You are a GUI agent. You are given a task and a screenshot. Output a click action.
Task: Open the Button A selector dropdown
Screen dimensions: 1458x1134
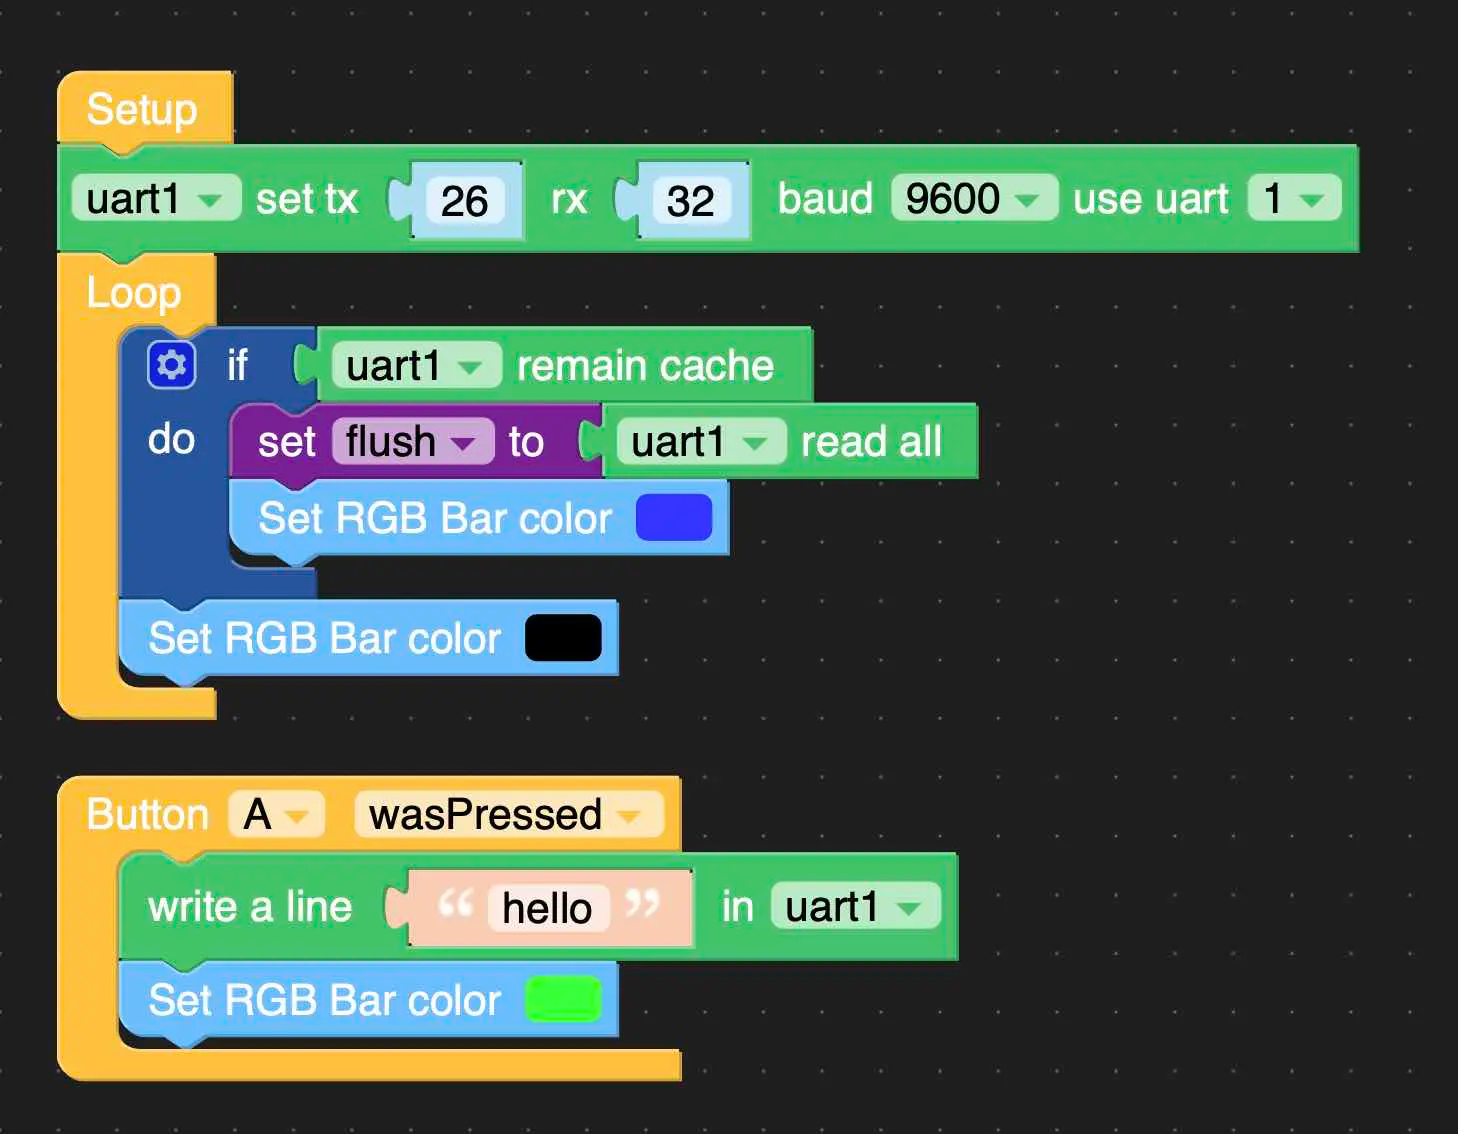point(276,815)
